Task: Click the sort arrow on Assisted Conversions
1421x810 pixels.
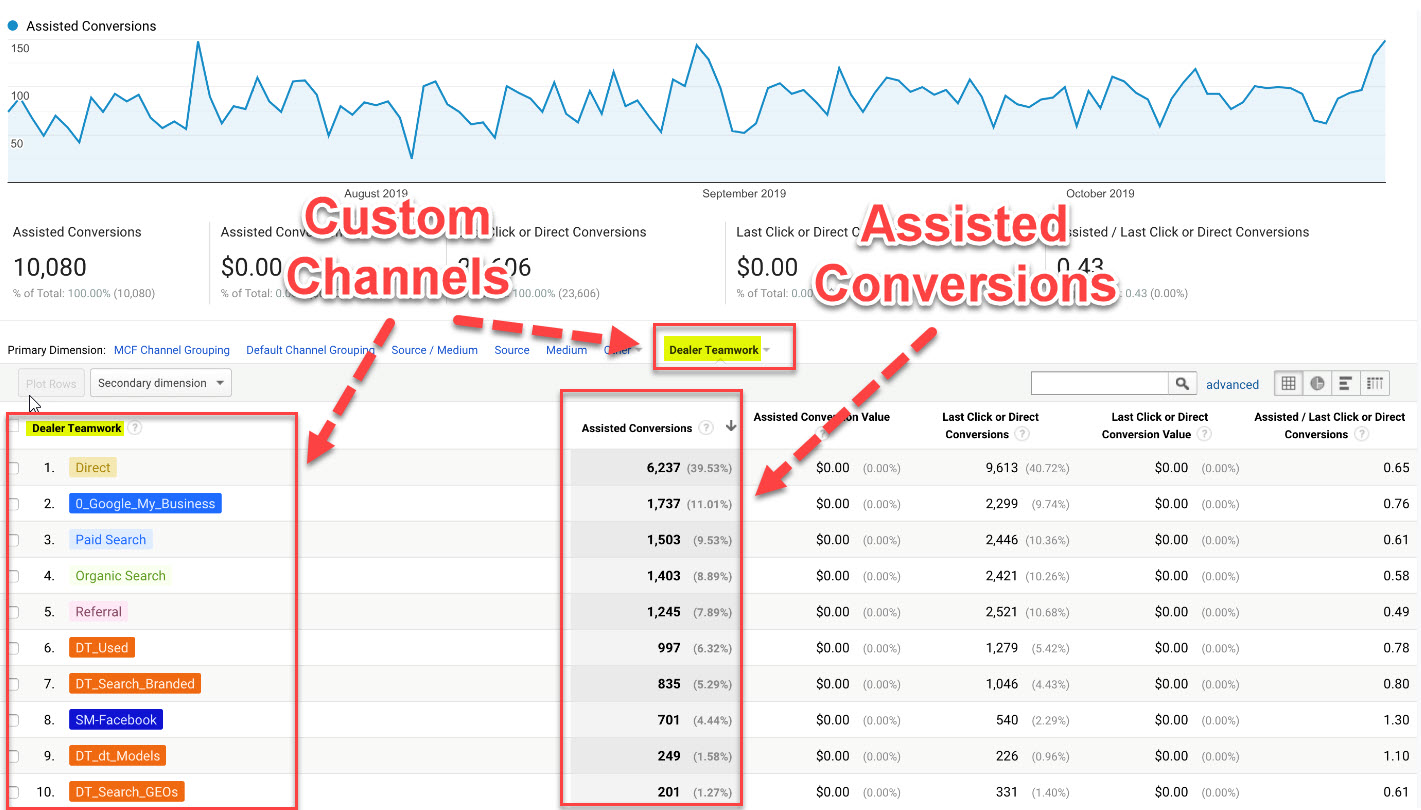Action: pos(731,426)
